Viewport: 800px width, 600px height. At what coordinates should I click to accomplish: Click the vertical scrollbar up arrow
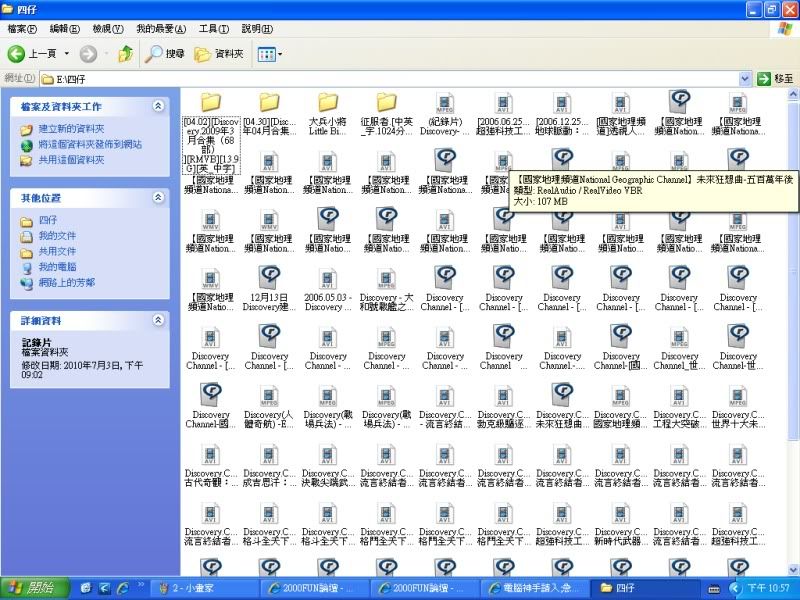click(x=793, y=94)
